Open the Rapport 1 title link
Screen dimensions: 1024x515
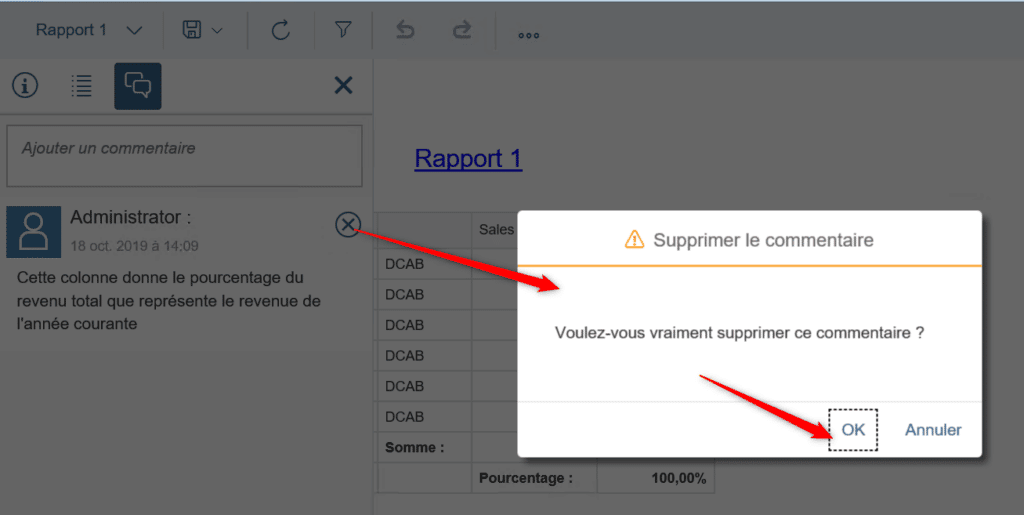click(x=468, y=159)
